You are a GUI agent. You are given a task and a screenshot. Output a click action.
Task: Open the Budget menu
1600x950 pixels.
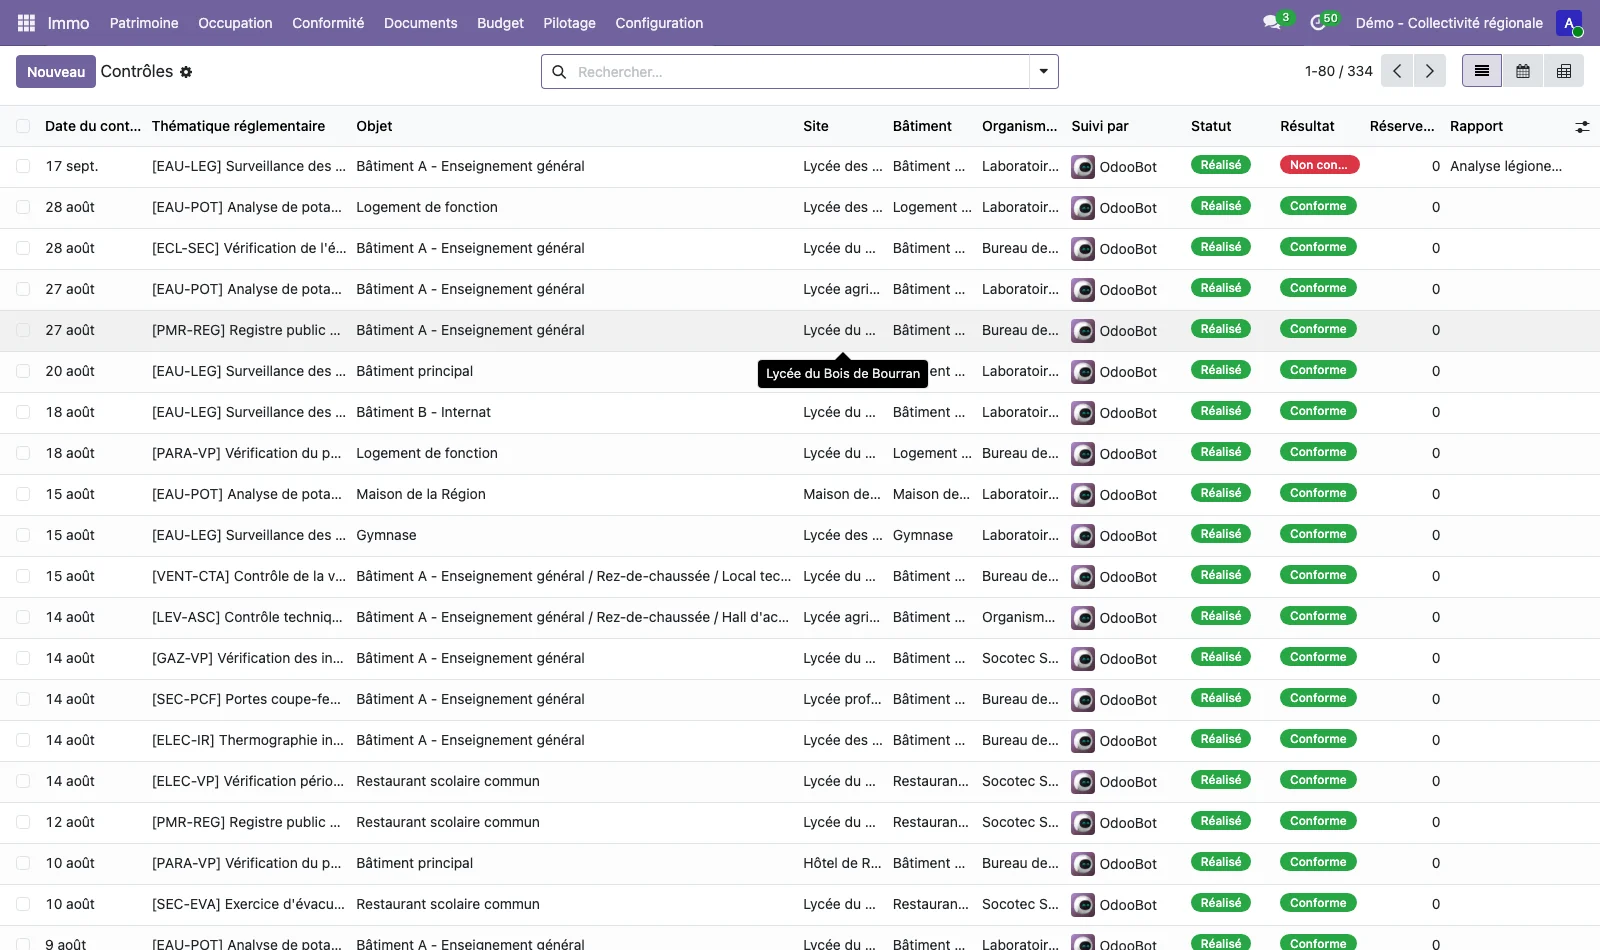click(x=500, y=23)
